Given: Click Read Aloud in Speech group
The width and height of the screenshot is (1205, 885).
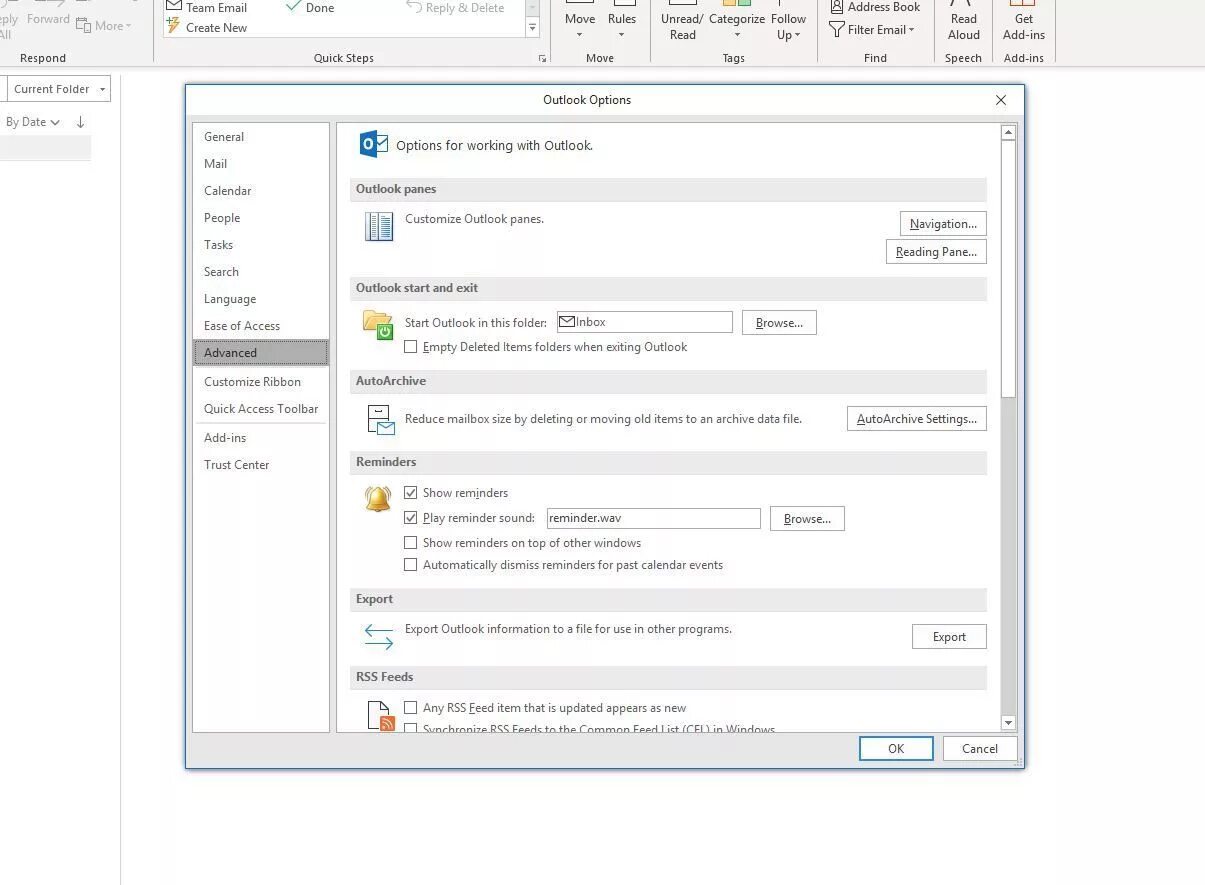Looking at the screenshot, I should click(964, 21).
